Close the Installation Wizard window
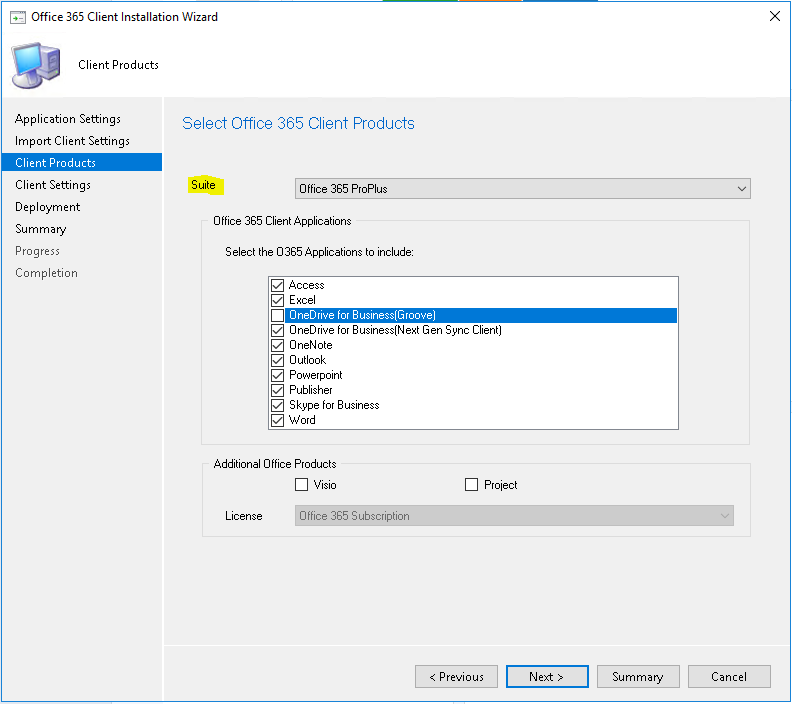This screenshot has width=792, height=704. tap(774, 16)
